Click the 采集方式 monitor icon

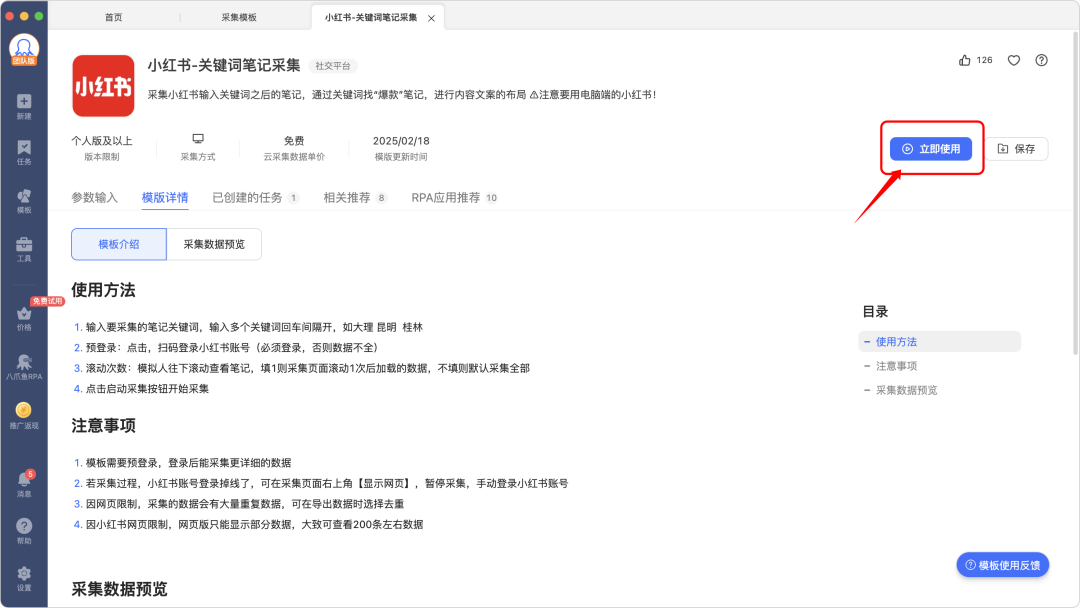tap(198, 139)
